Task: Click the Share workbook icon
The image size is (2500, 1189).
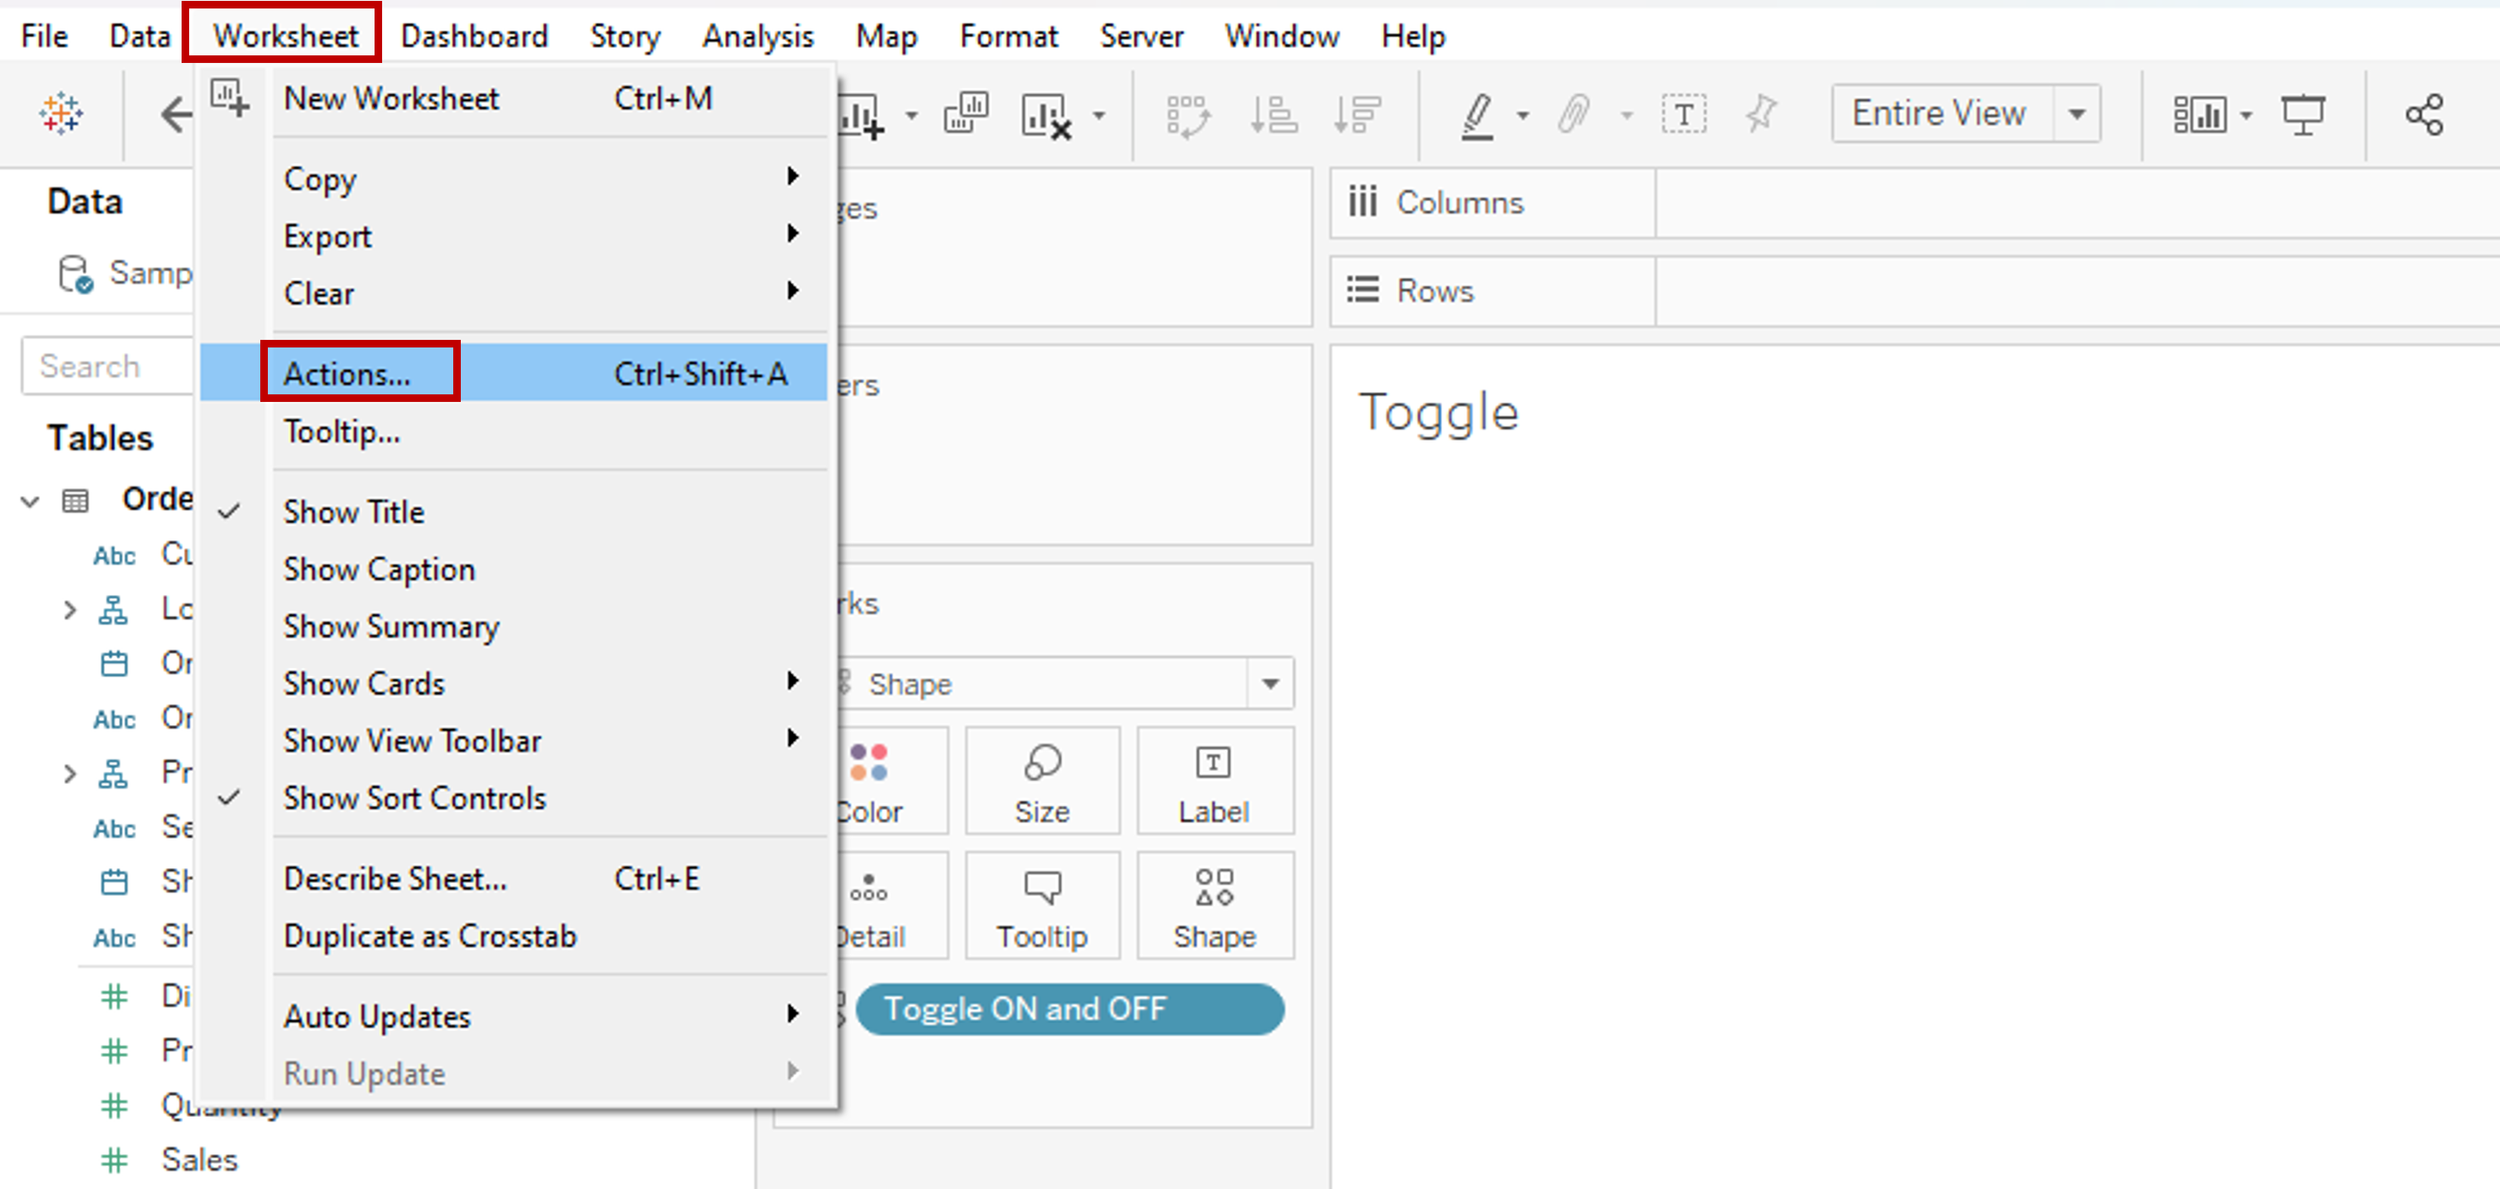Action: (2425, 114)
